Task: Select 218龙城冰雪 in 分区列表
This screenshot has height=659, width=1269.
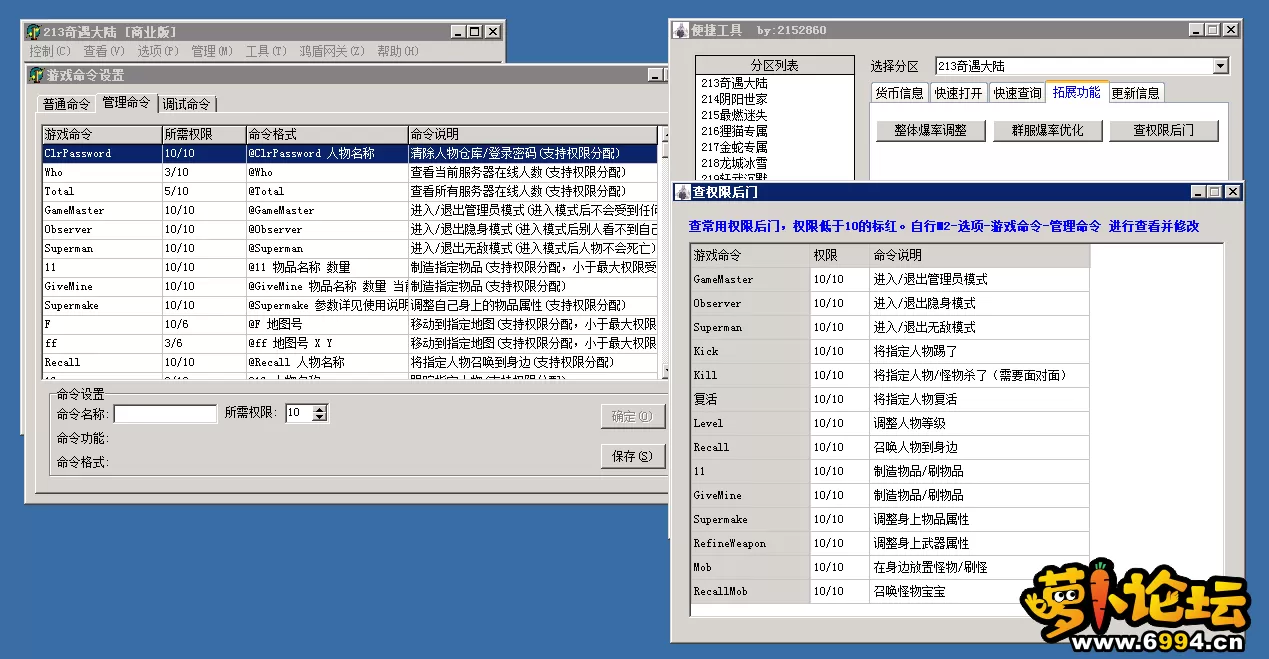Action: pyautogui.click(x=775, y=163)
